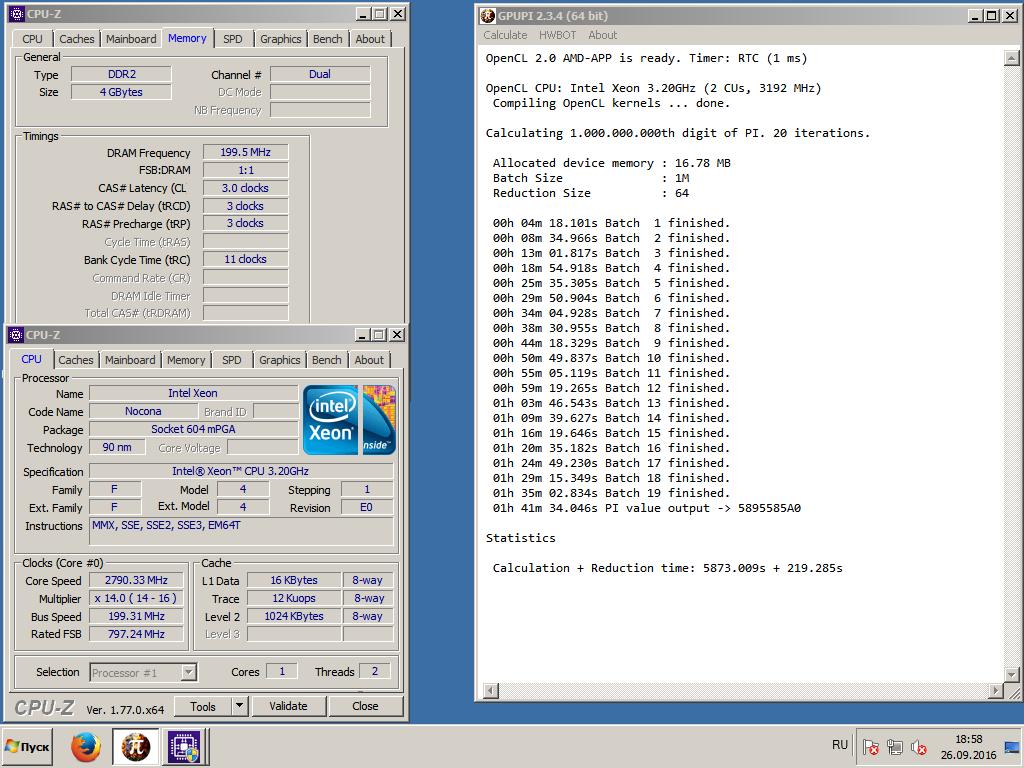This screenshot has width=1024, height=768.
Task: Click the Validate button
Action: (288, 706)
